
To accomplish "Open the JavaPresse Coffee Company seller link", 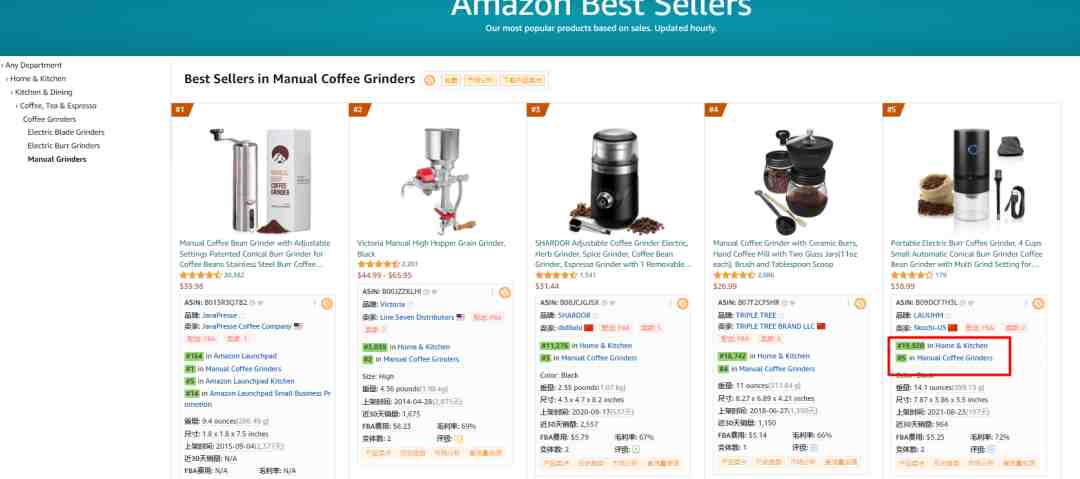I will coord(247,326).
